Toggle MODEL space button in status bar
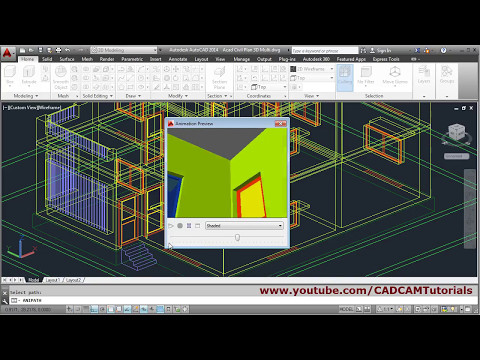Viewport: 480px width, 360px height. tap(346, 309)
